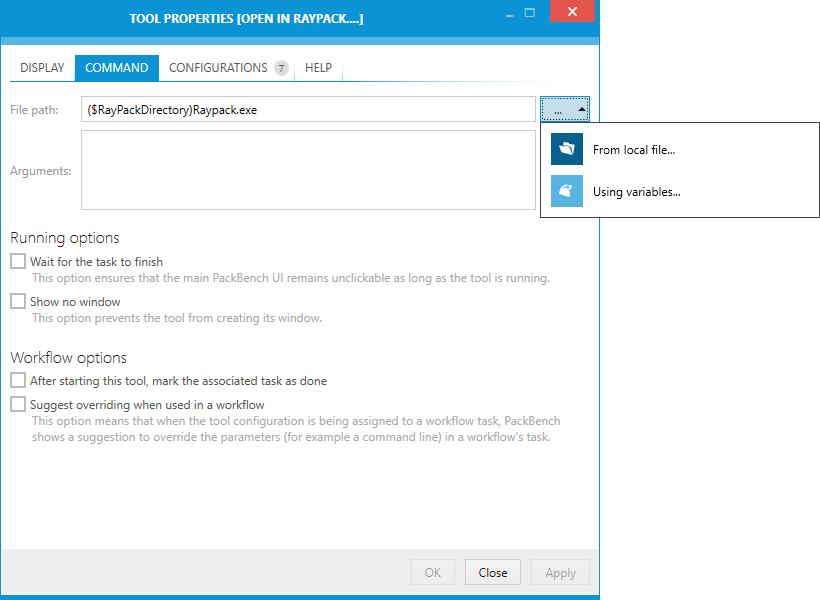
Task: Click the variable icon beside Using variables
Action: (567, 191)
